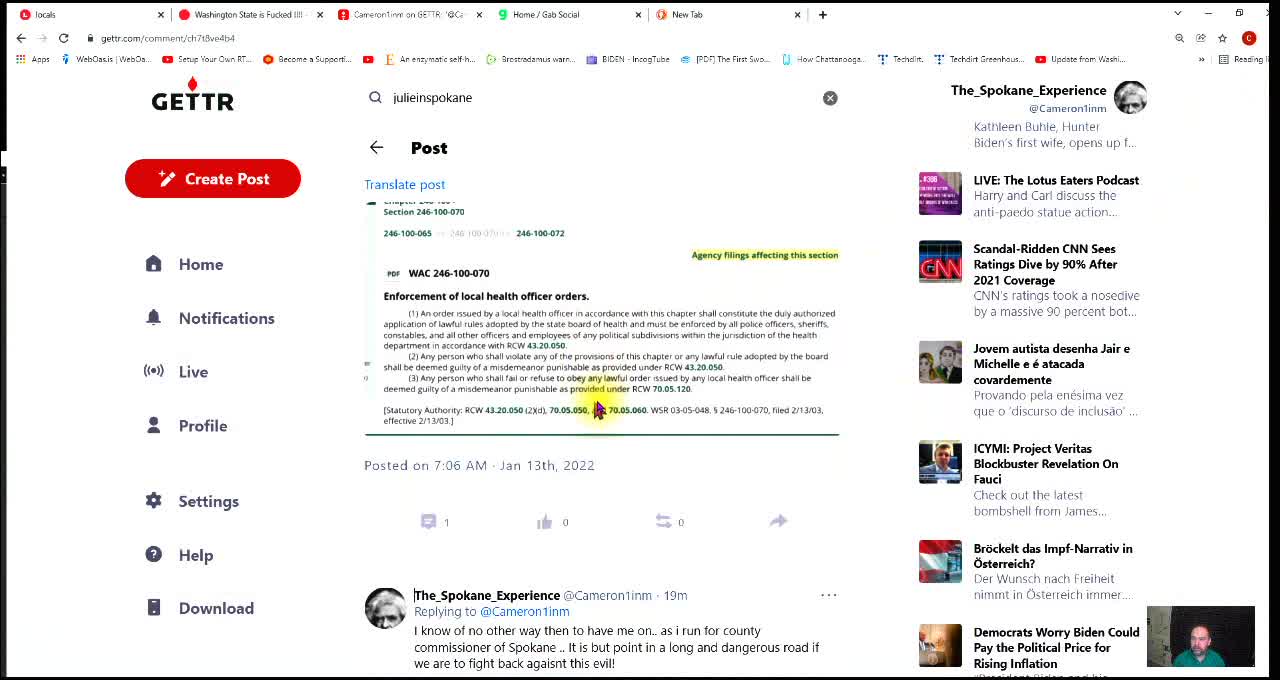Screen dimensions: 1280x680
Task: Open Chrome tab search dropdown arrow
Action: coord(1177,14)
